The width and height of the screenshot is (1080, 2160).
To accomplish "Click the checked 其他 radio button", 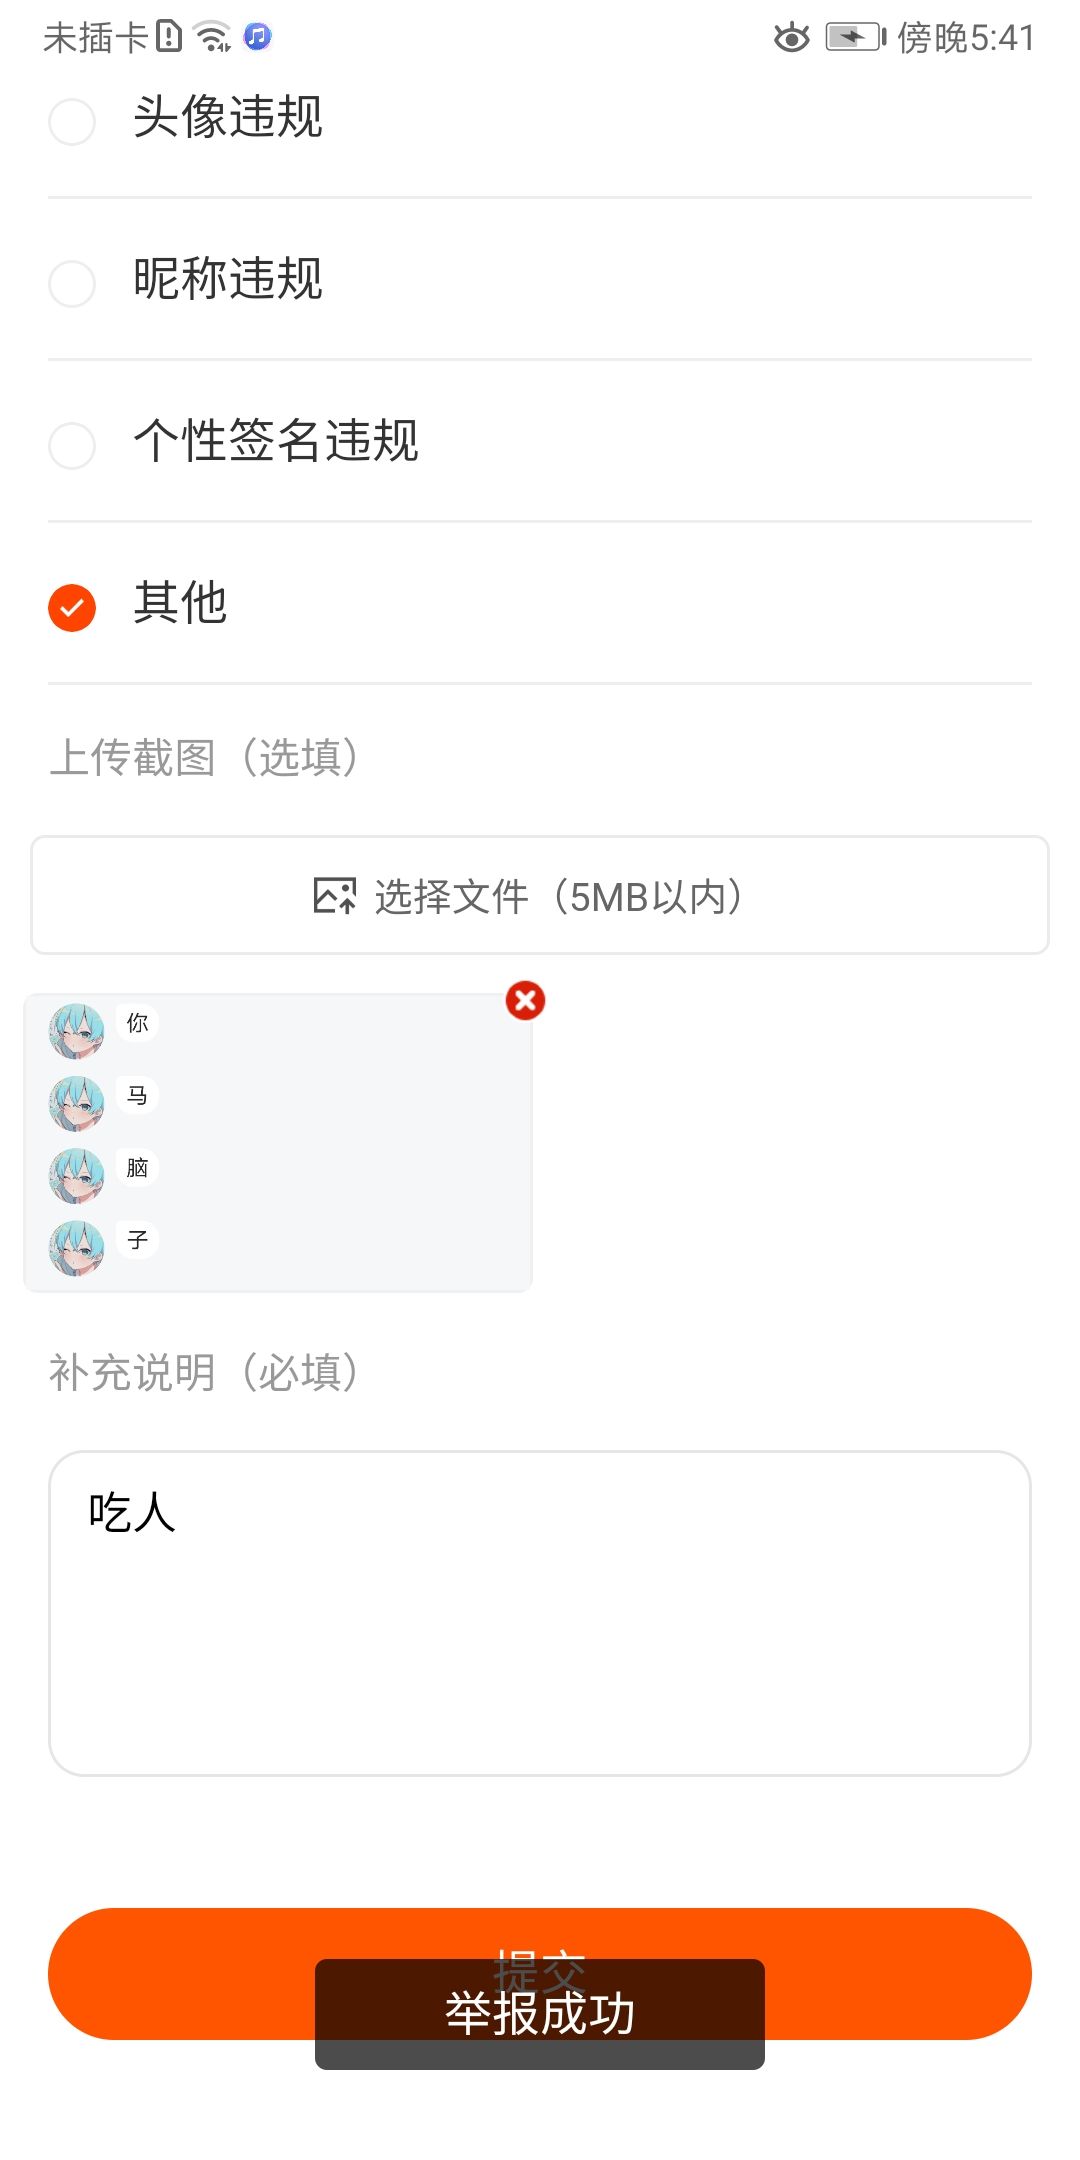I will tap(72, 607).
